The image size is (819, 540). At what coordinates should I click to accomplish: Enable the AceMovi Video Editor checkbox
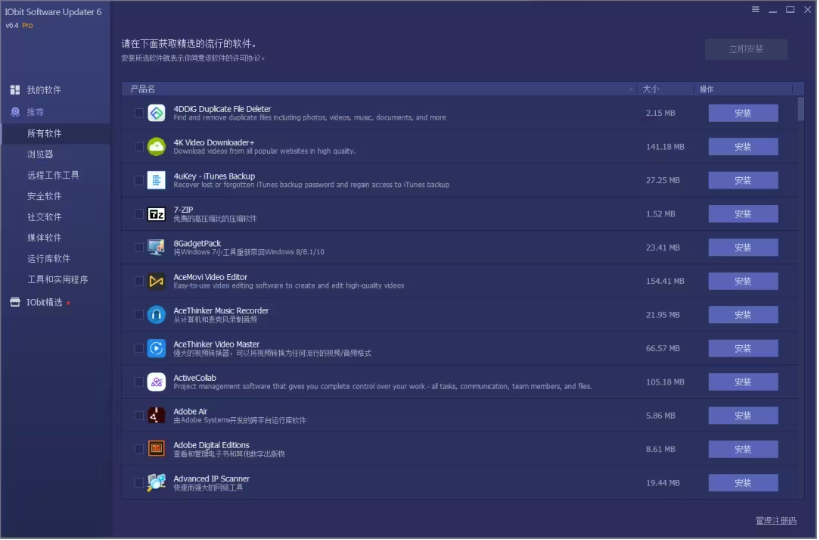(139, 281)
